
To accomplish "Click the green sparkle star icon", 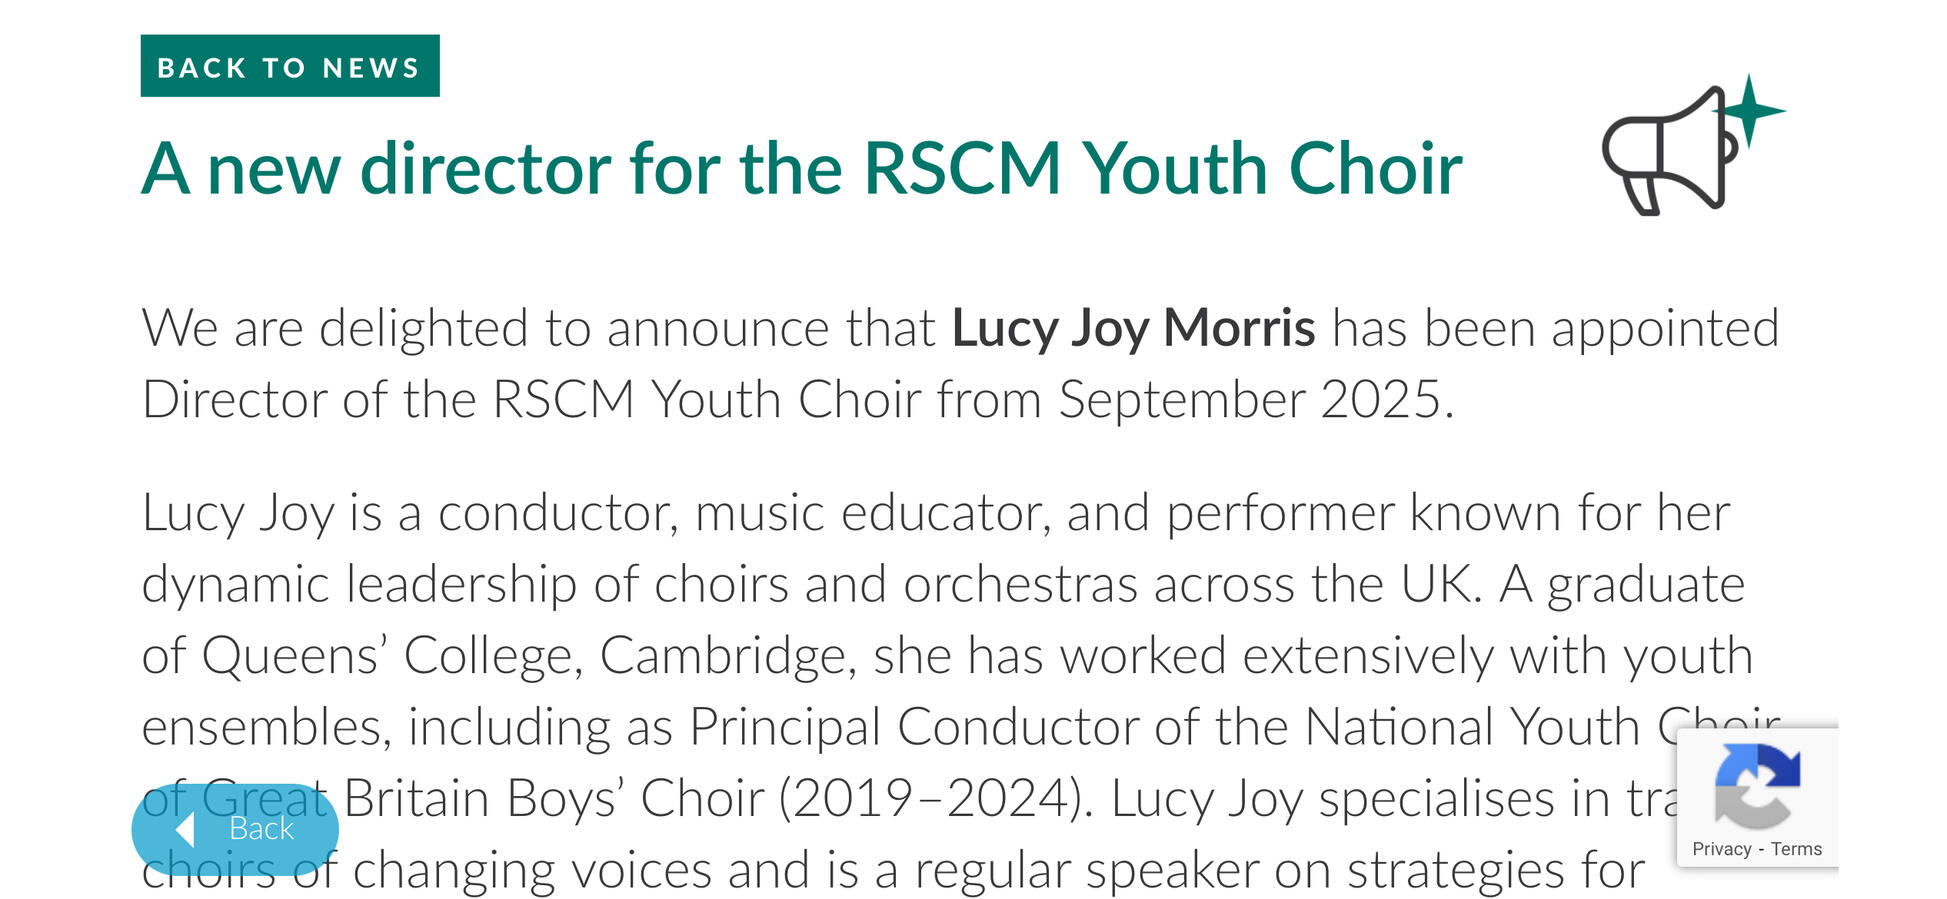I will pos(1750,109).
